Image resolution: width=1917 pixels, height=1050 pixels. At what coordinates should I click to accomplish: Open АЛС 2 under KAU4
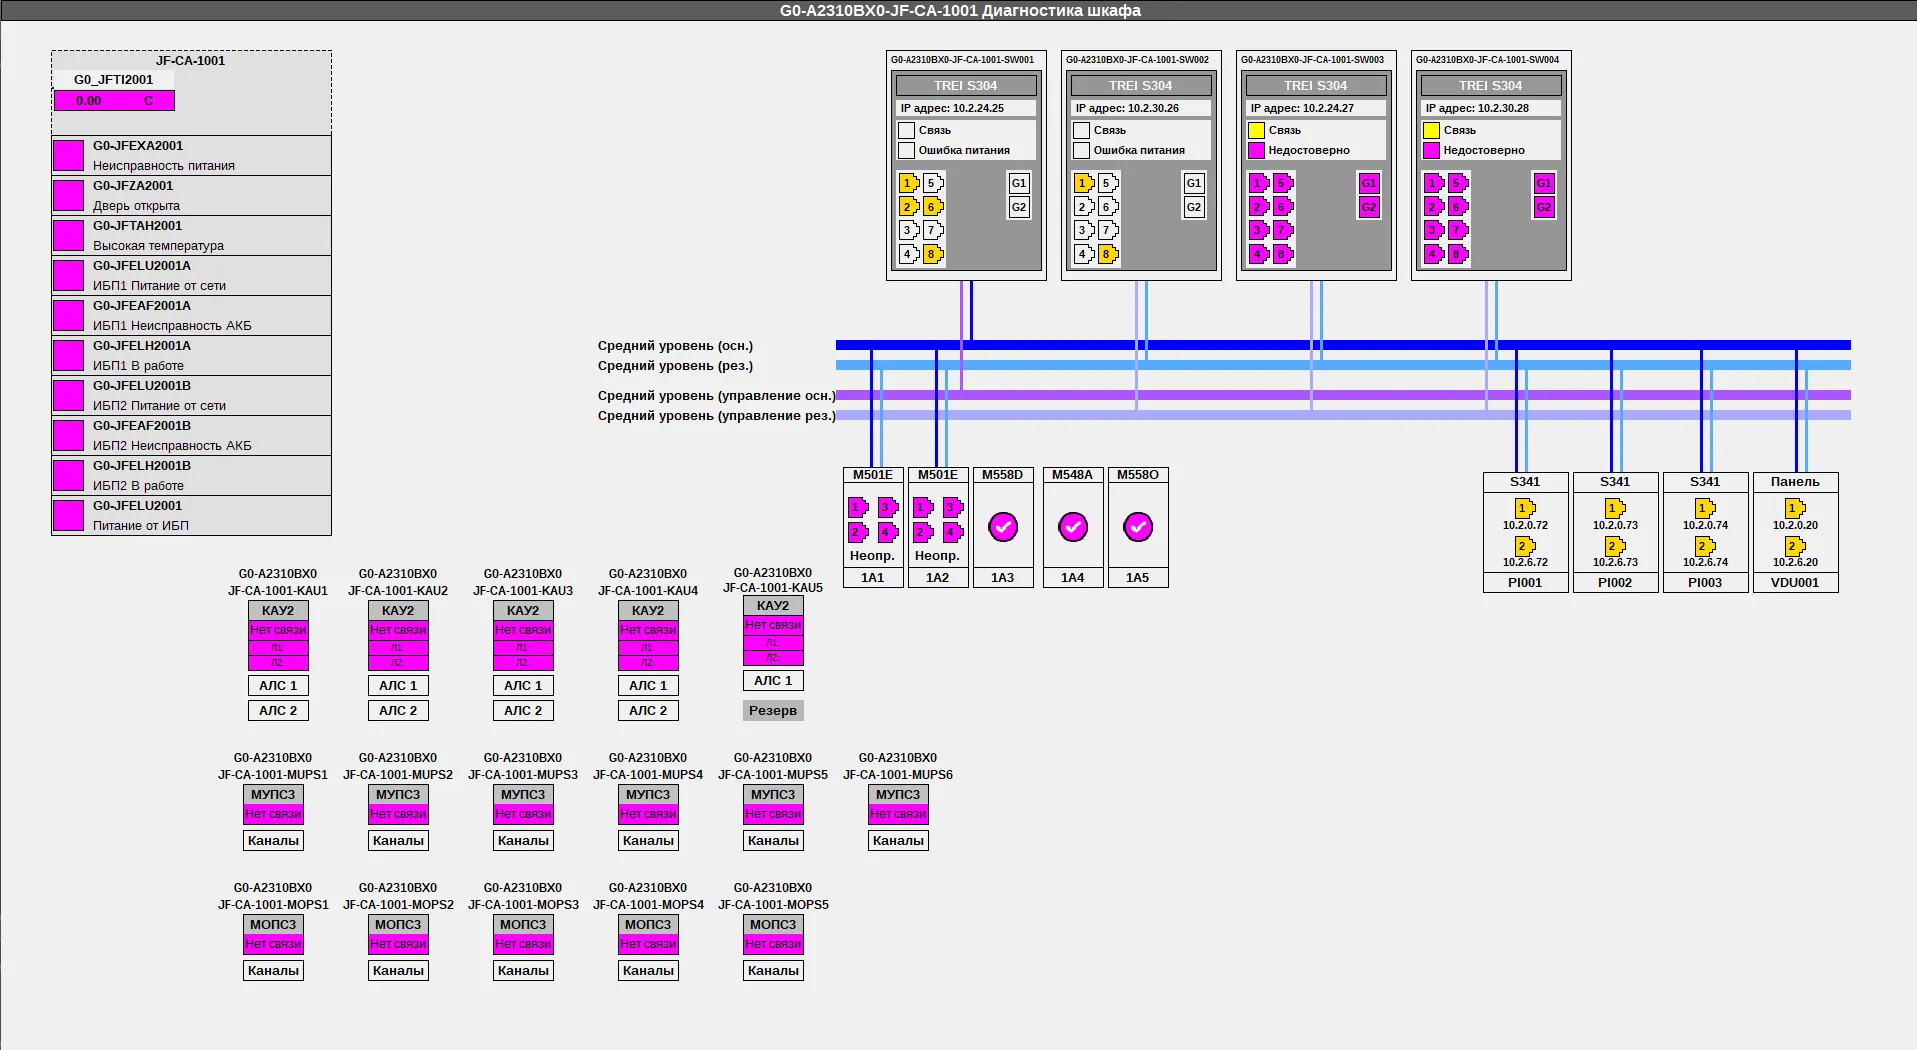pyautogui.click(x=648, y=711)
